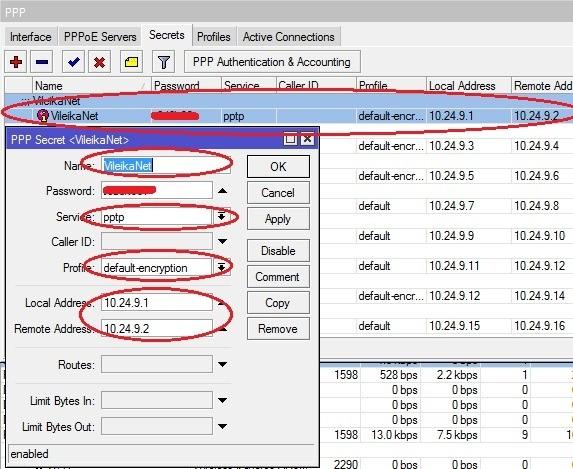Click the VileikaNet secret row icon
573x469 pixels.
(43, 116)
